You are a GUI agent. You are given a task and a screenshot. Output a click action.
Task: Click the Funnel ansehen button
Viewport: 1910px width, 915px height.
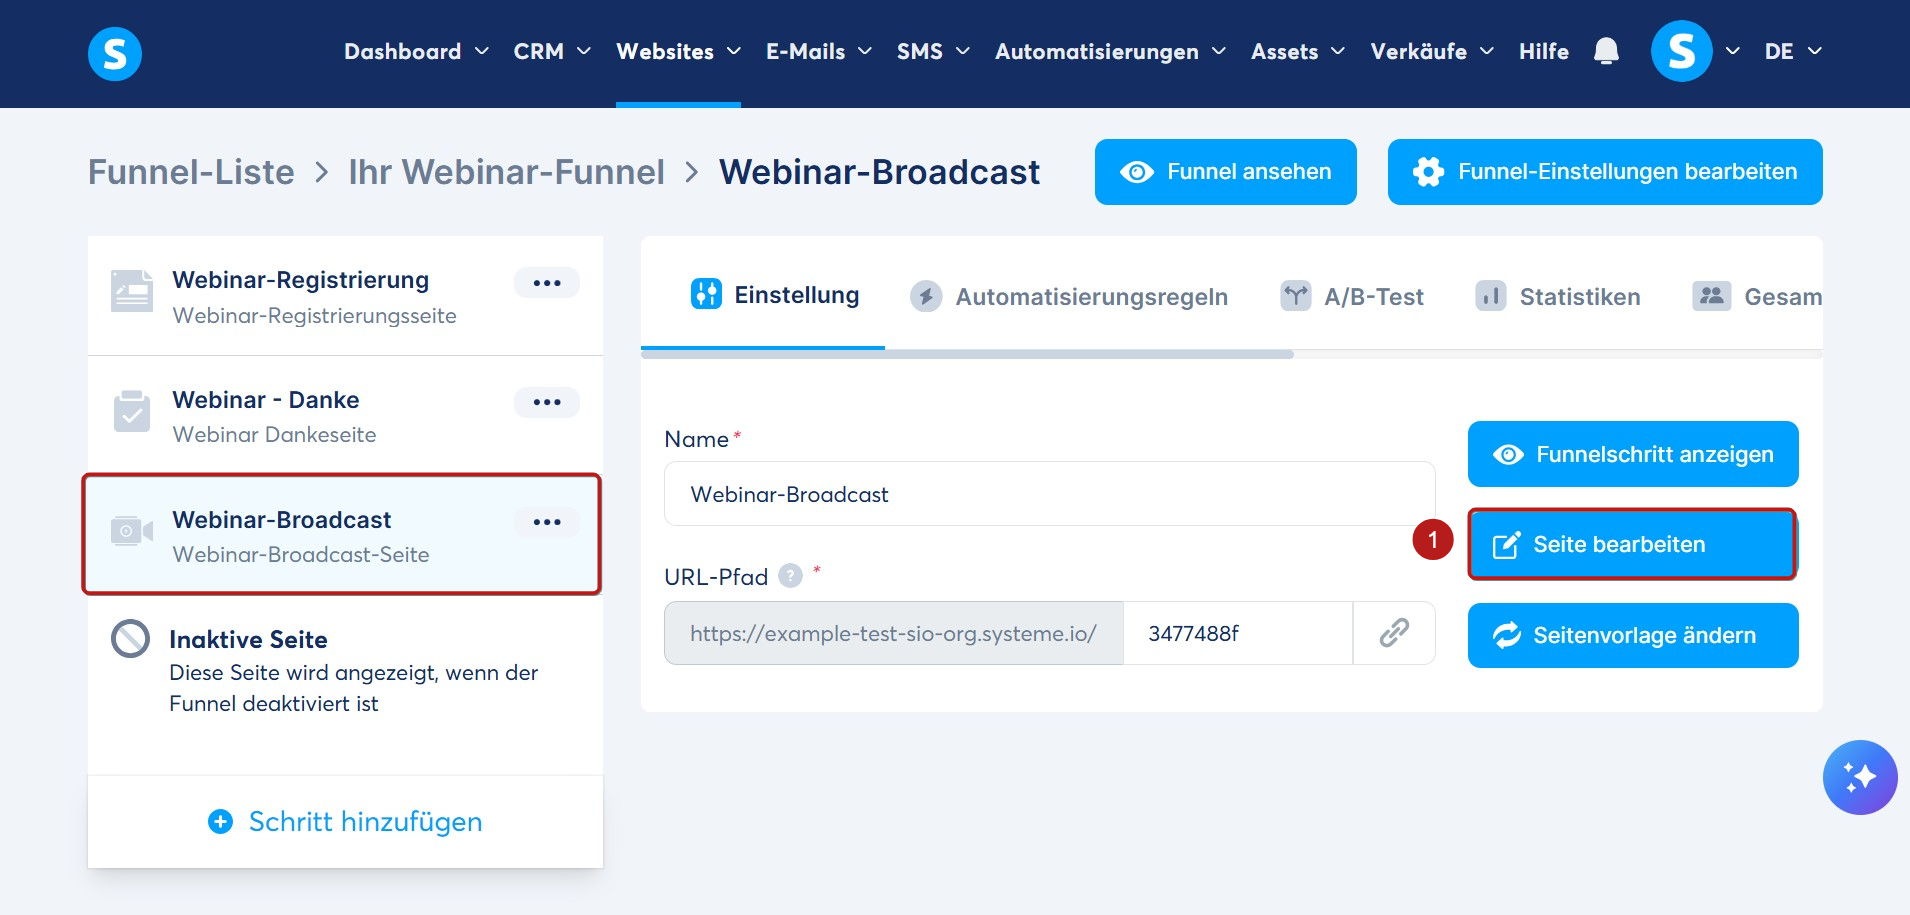pos(1225,172)
